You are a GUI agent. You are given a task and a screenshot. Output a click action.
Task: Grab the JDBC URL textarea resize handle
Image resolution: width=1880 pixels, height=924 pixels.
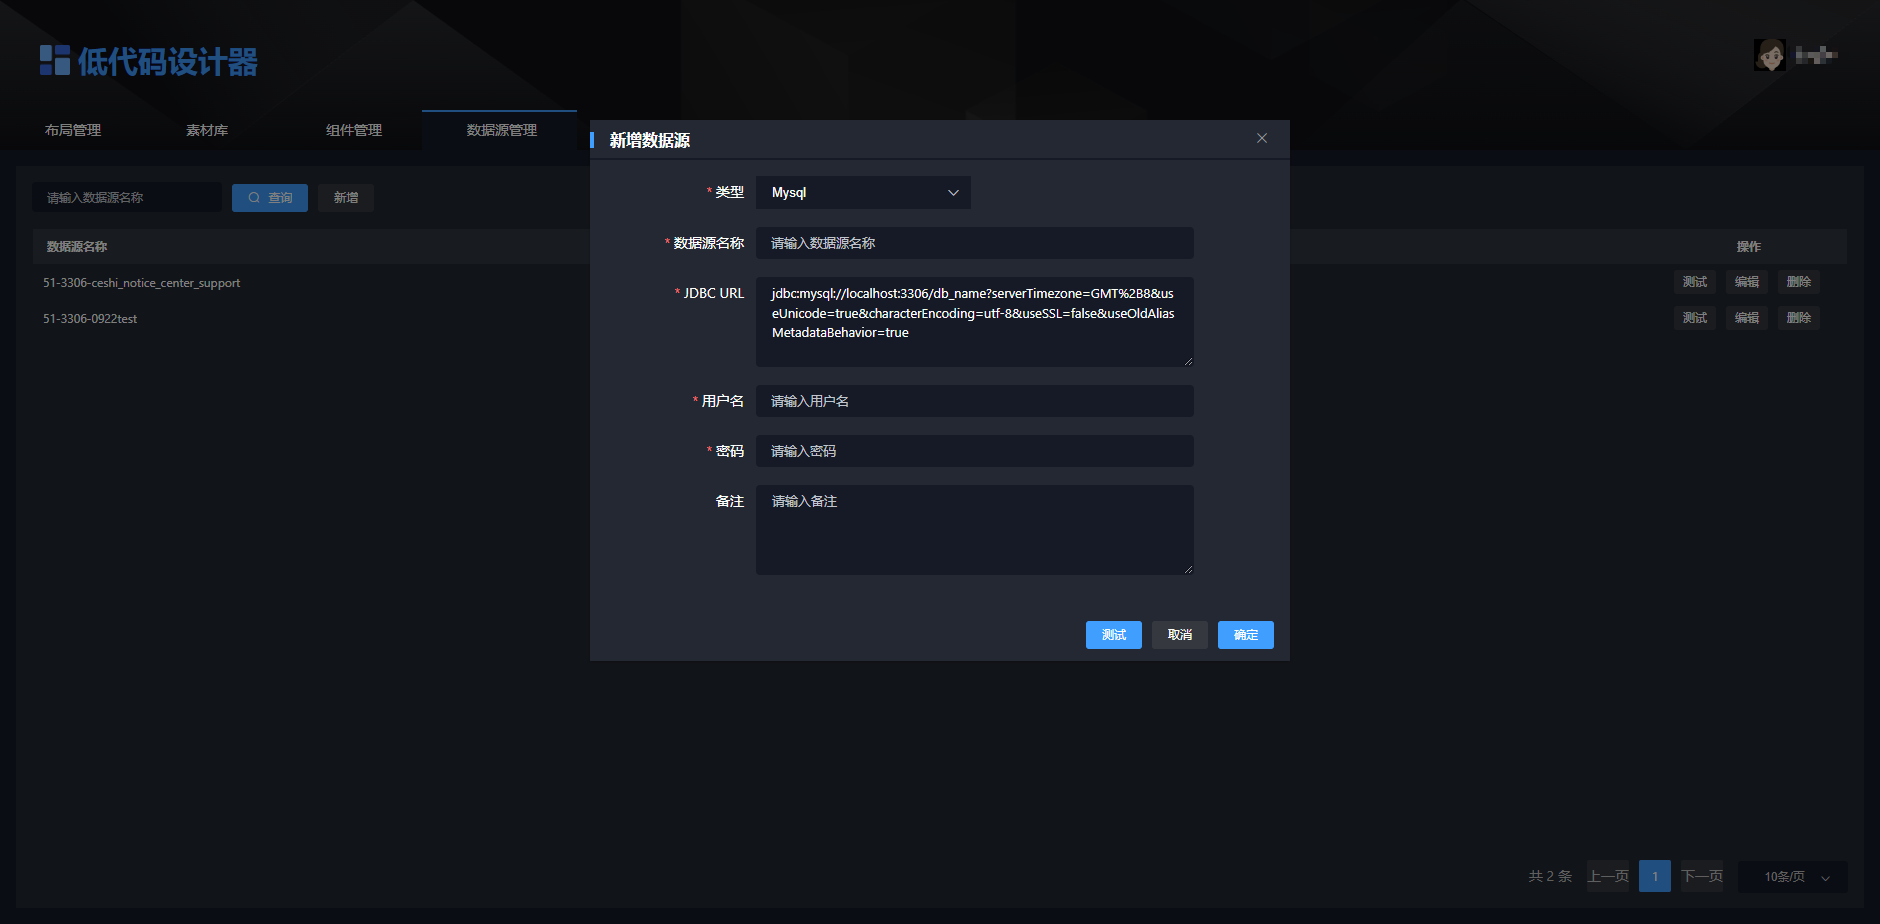(1188, 361)
